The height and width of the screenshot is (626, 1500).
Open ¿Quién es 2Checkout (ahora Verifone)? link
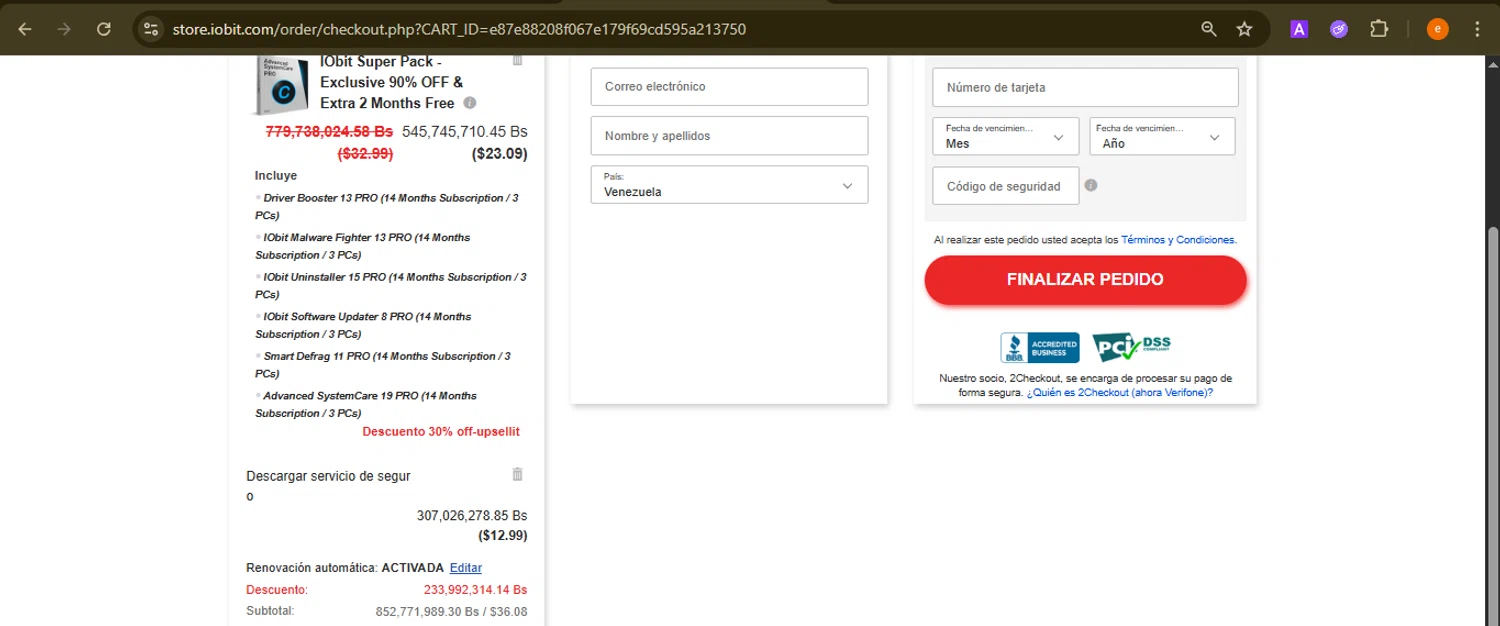point(1120,393)
